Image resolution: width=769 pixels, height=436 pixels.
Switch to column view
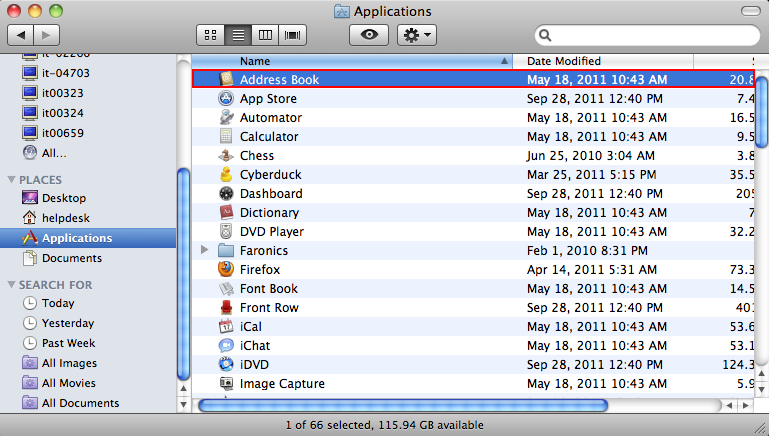pyautogui.click(x=265, y=35)
